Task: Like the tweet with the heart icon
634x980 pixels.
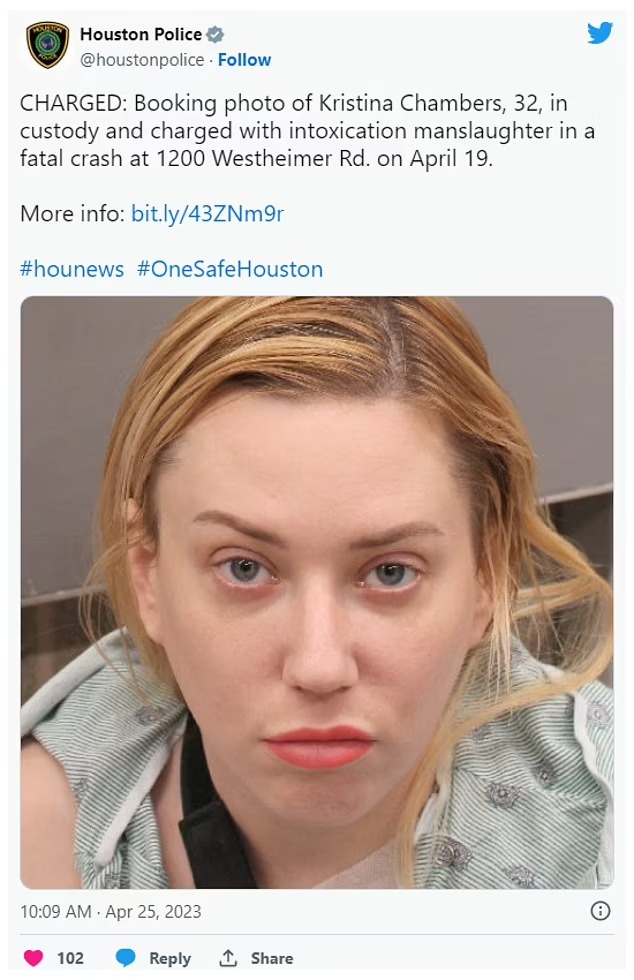Action: [34, 958]
